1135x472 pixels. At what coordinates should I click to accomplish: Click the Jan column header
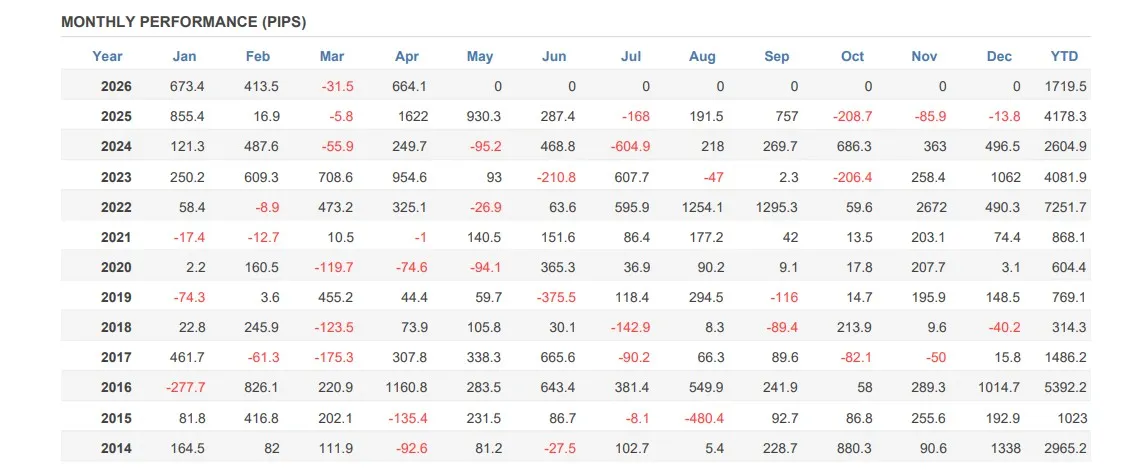(185, 56)
